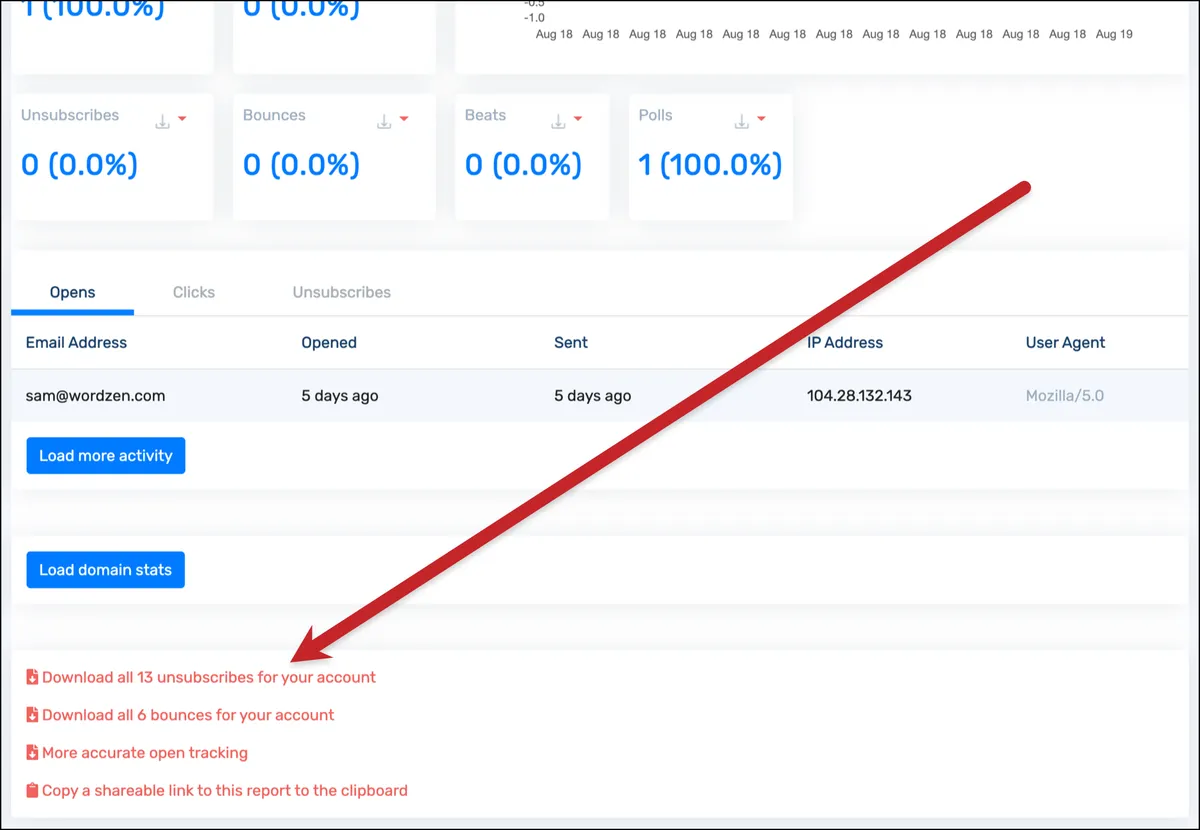
Task: Select the sam@wordzen.com email cell
Action: (x=96, y=395)
